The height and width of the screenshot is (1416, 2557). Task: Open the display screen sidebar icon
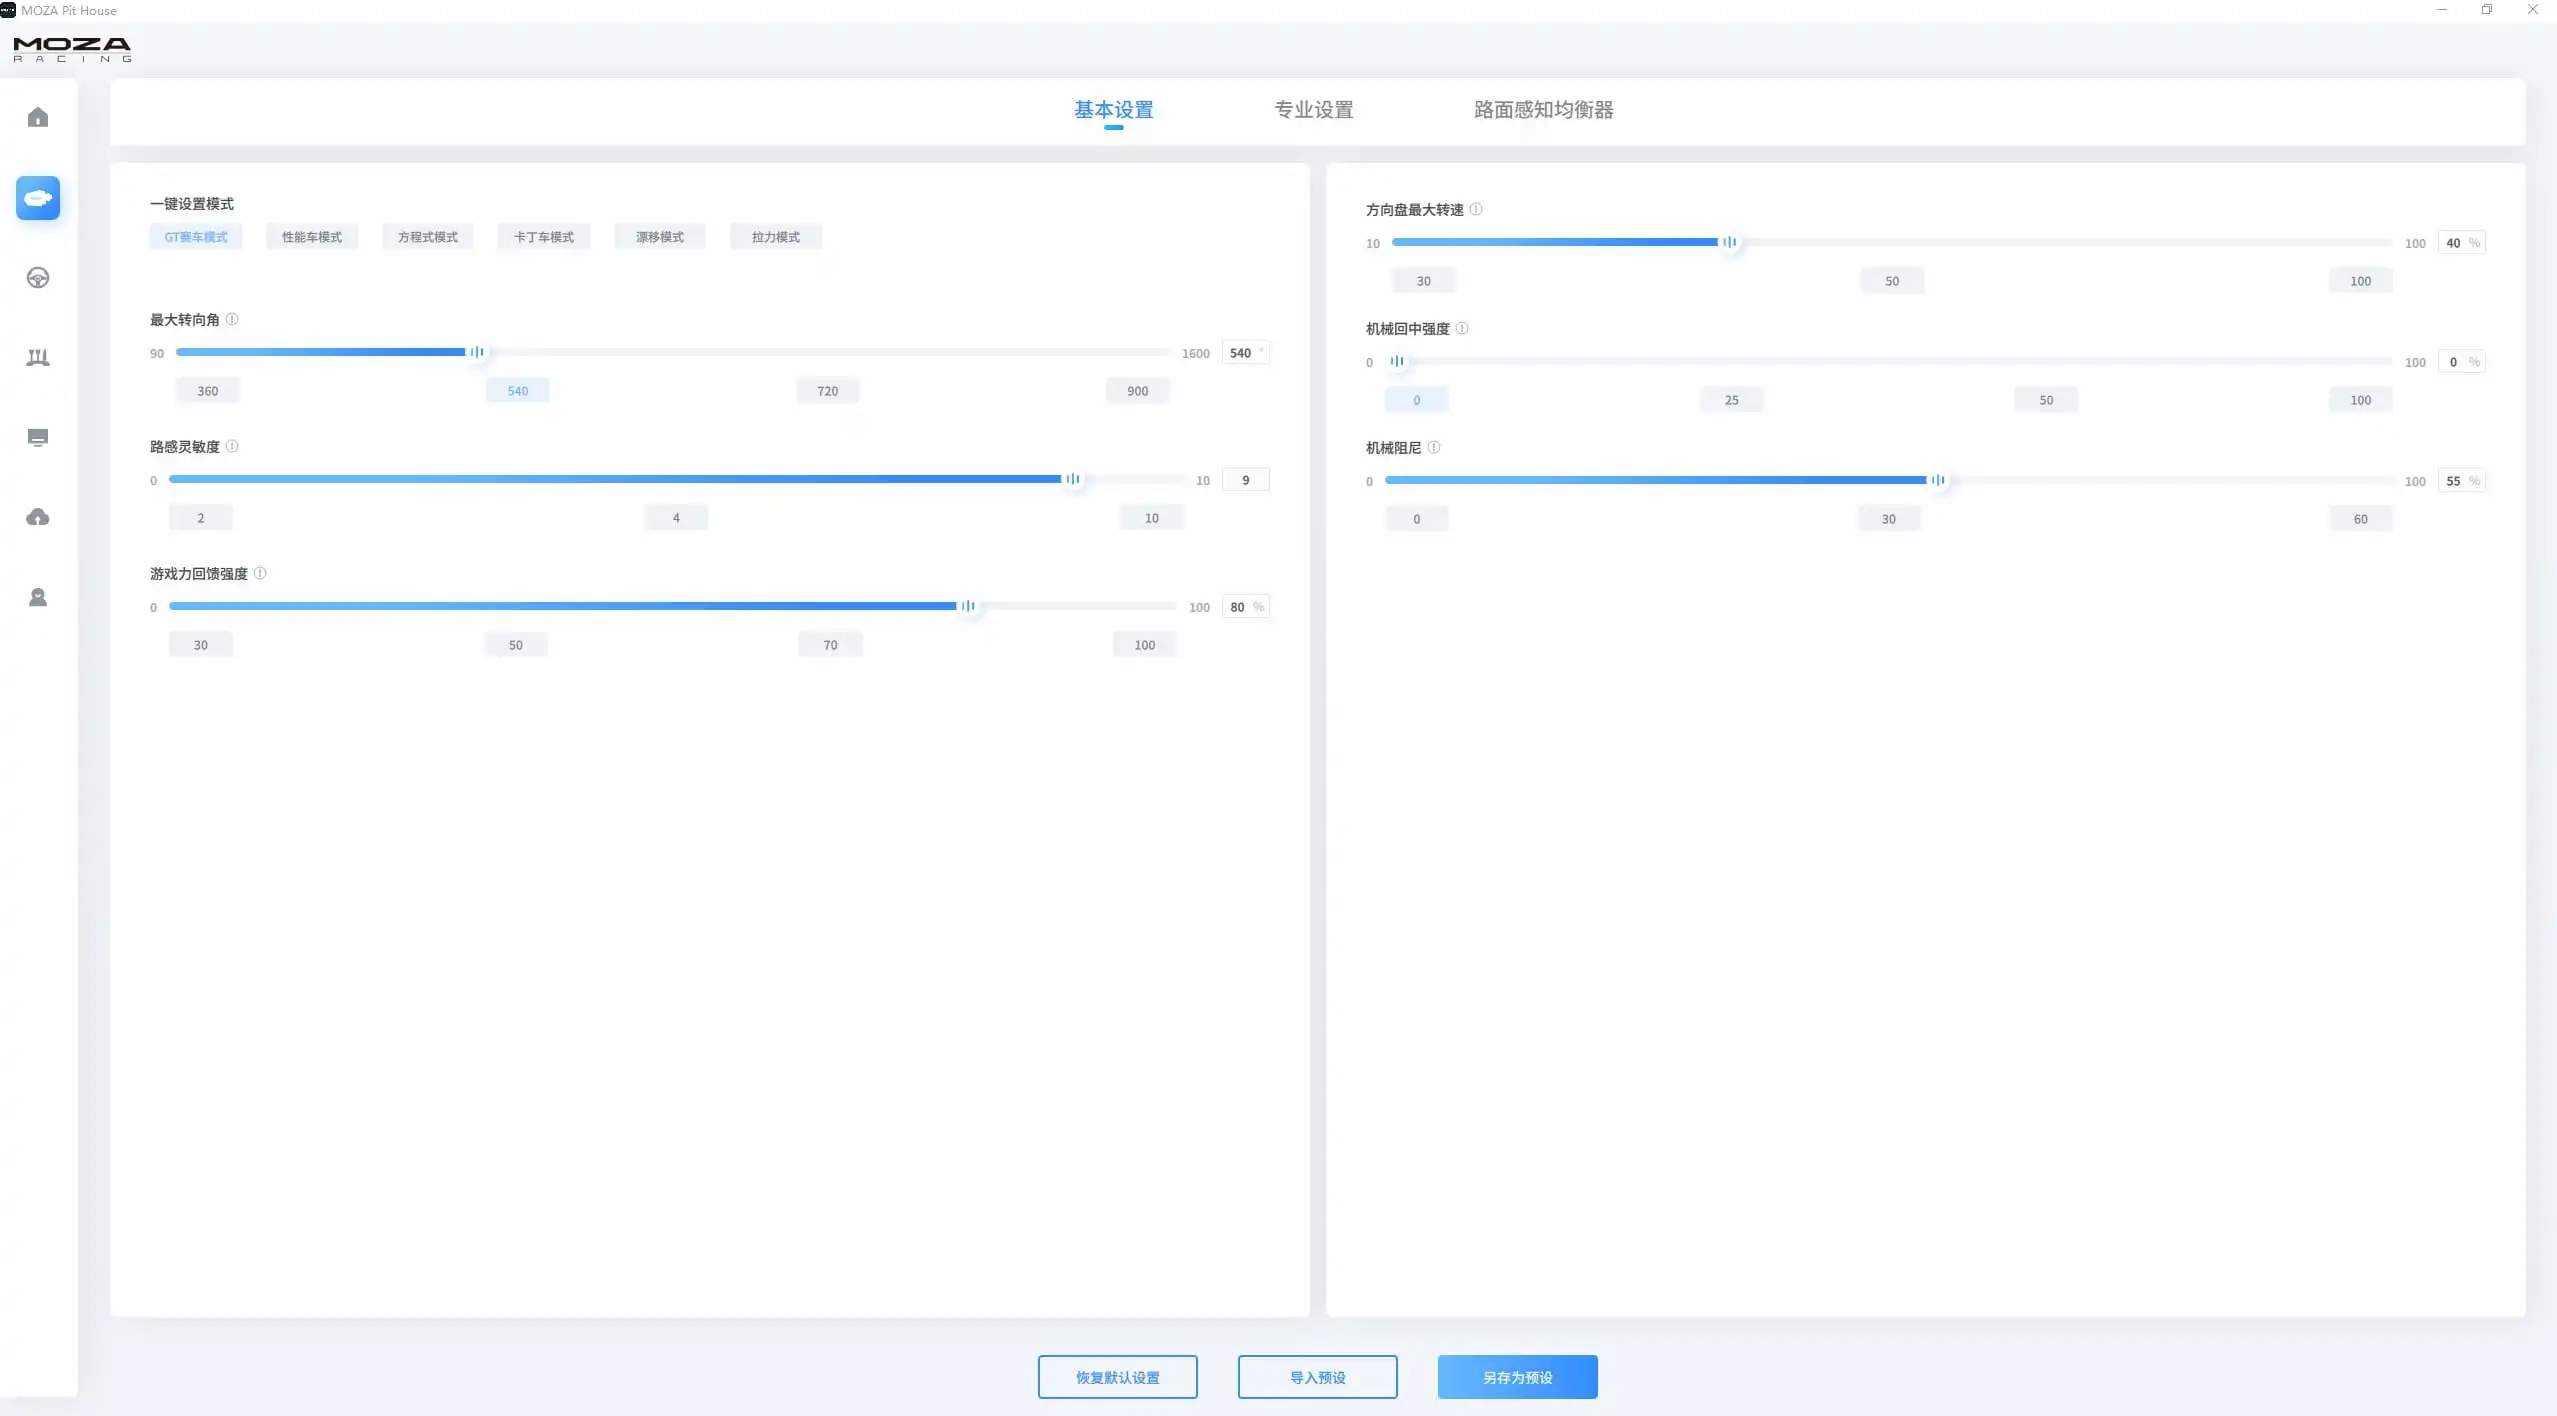[x=38, y=438]
